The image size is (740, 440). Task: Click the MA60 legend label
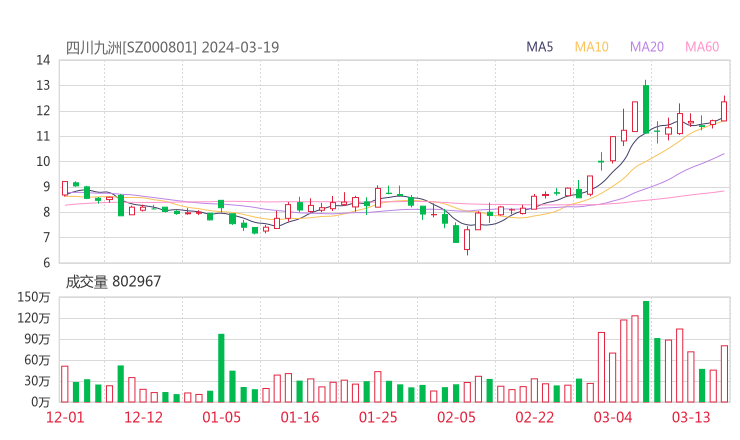[702, 47]
